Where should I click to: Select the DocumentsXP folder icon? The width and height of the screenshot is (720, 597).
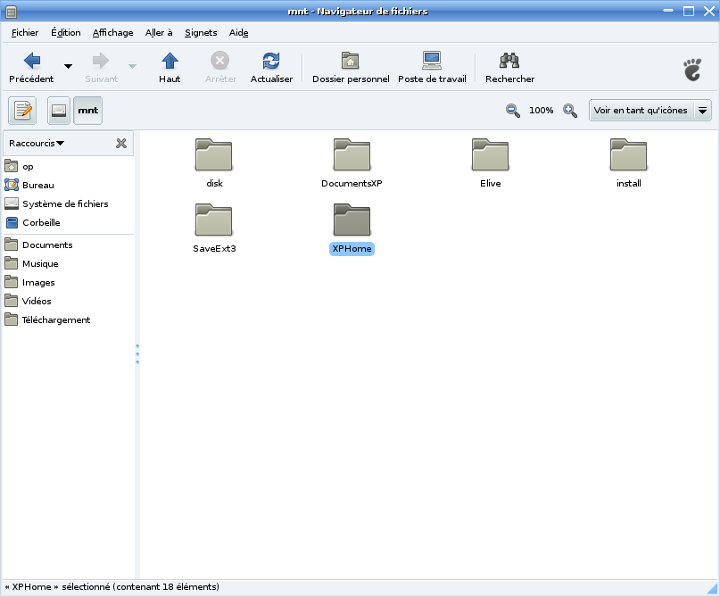[352, 154]
